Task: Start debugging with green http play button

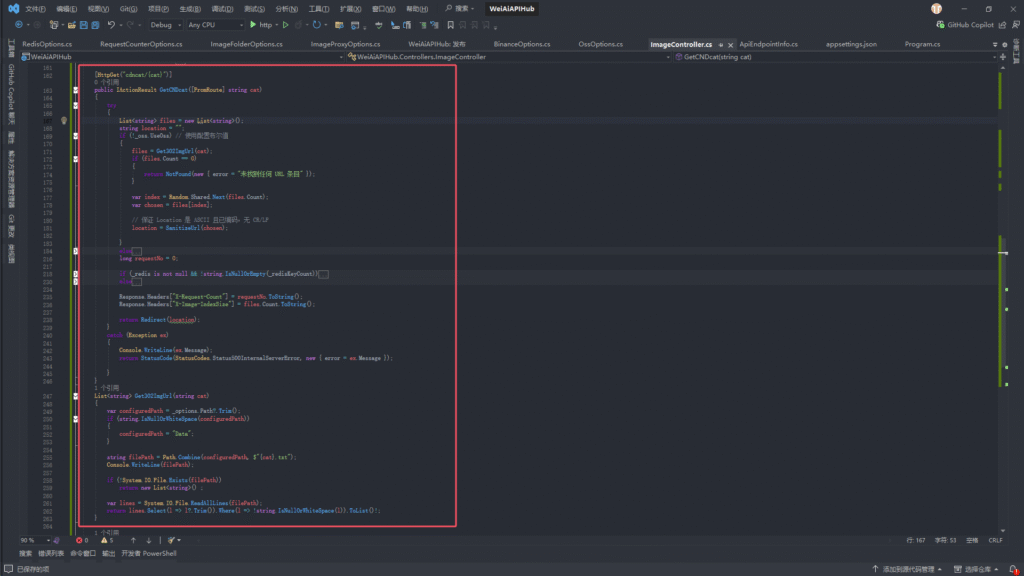Action: click(252, 24)
